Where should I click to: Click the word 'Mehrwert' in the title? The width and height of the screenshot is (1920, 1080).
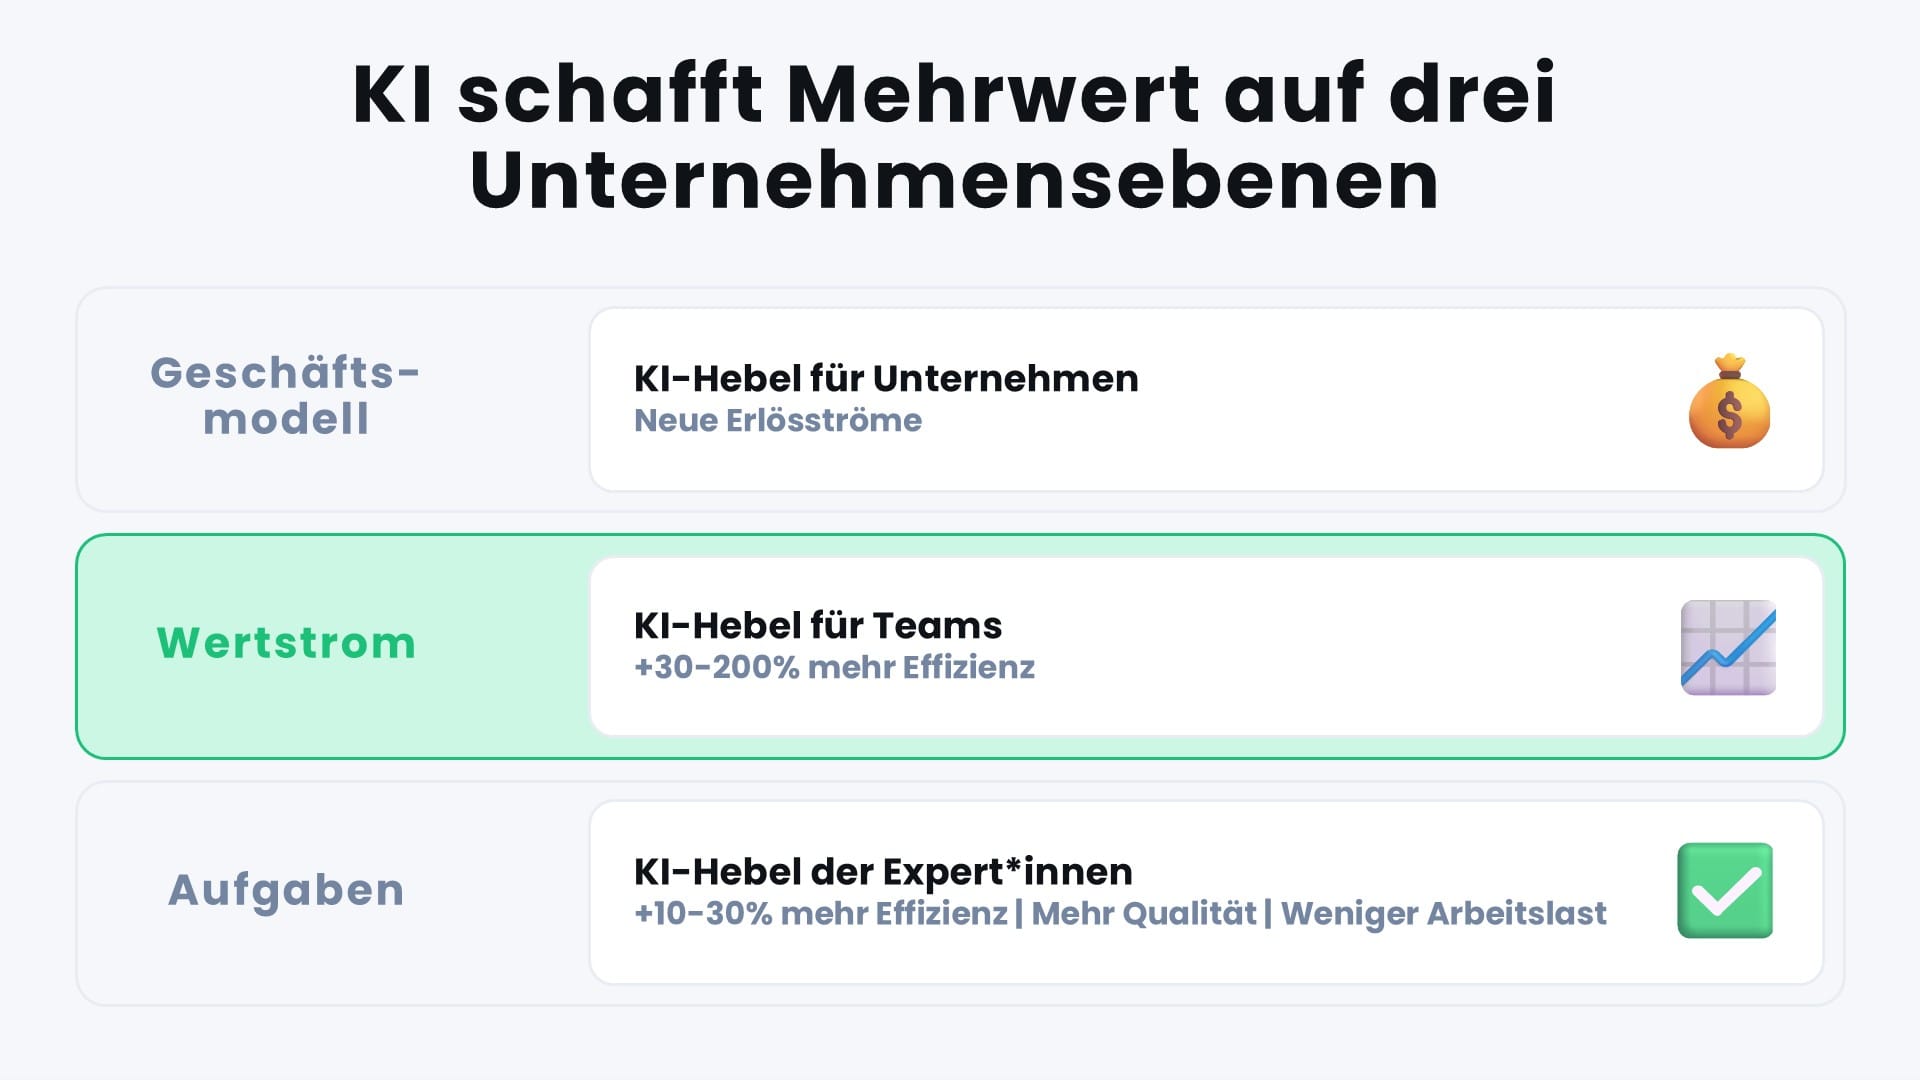click(993, 94)
